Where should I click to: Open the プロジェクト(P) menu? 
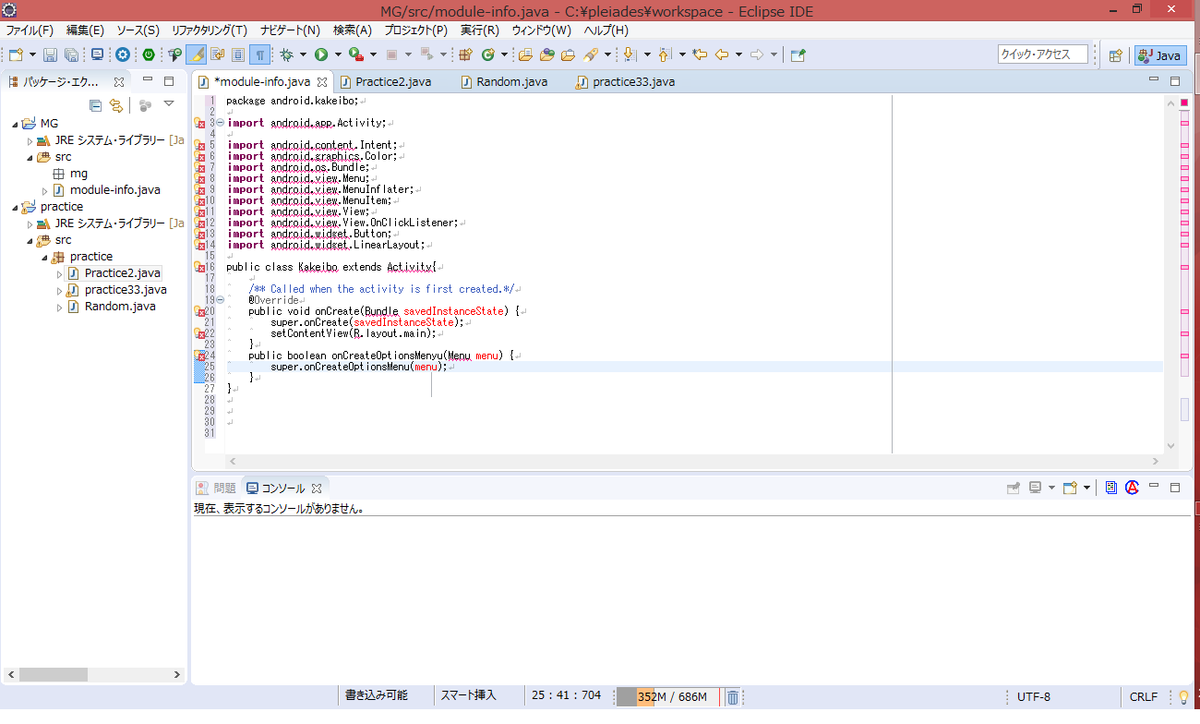416,30
